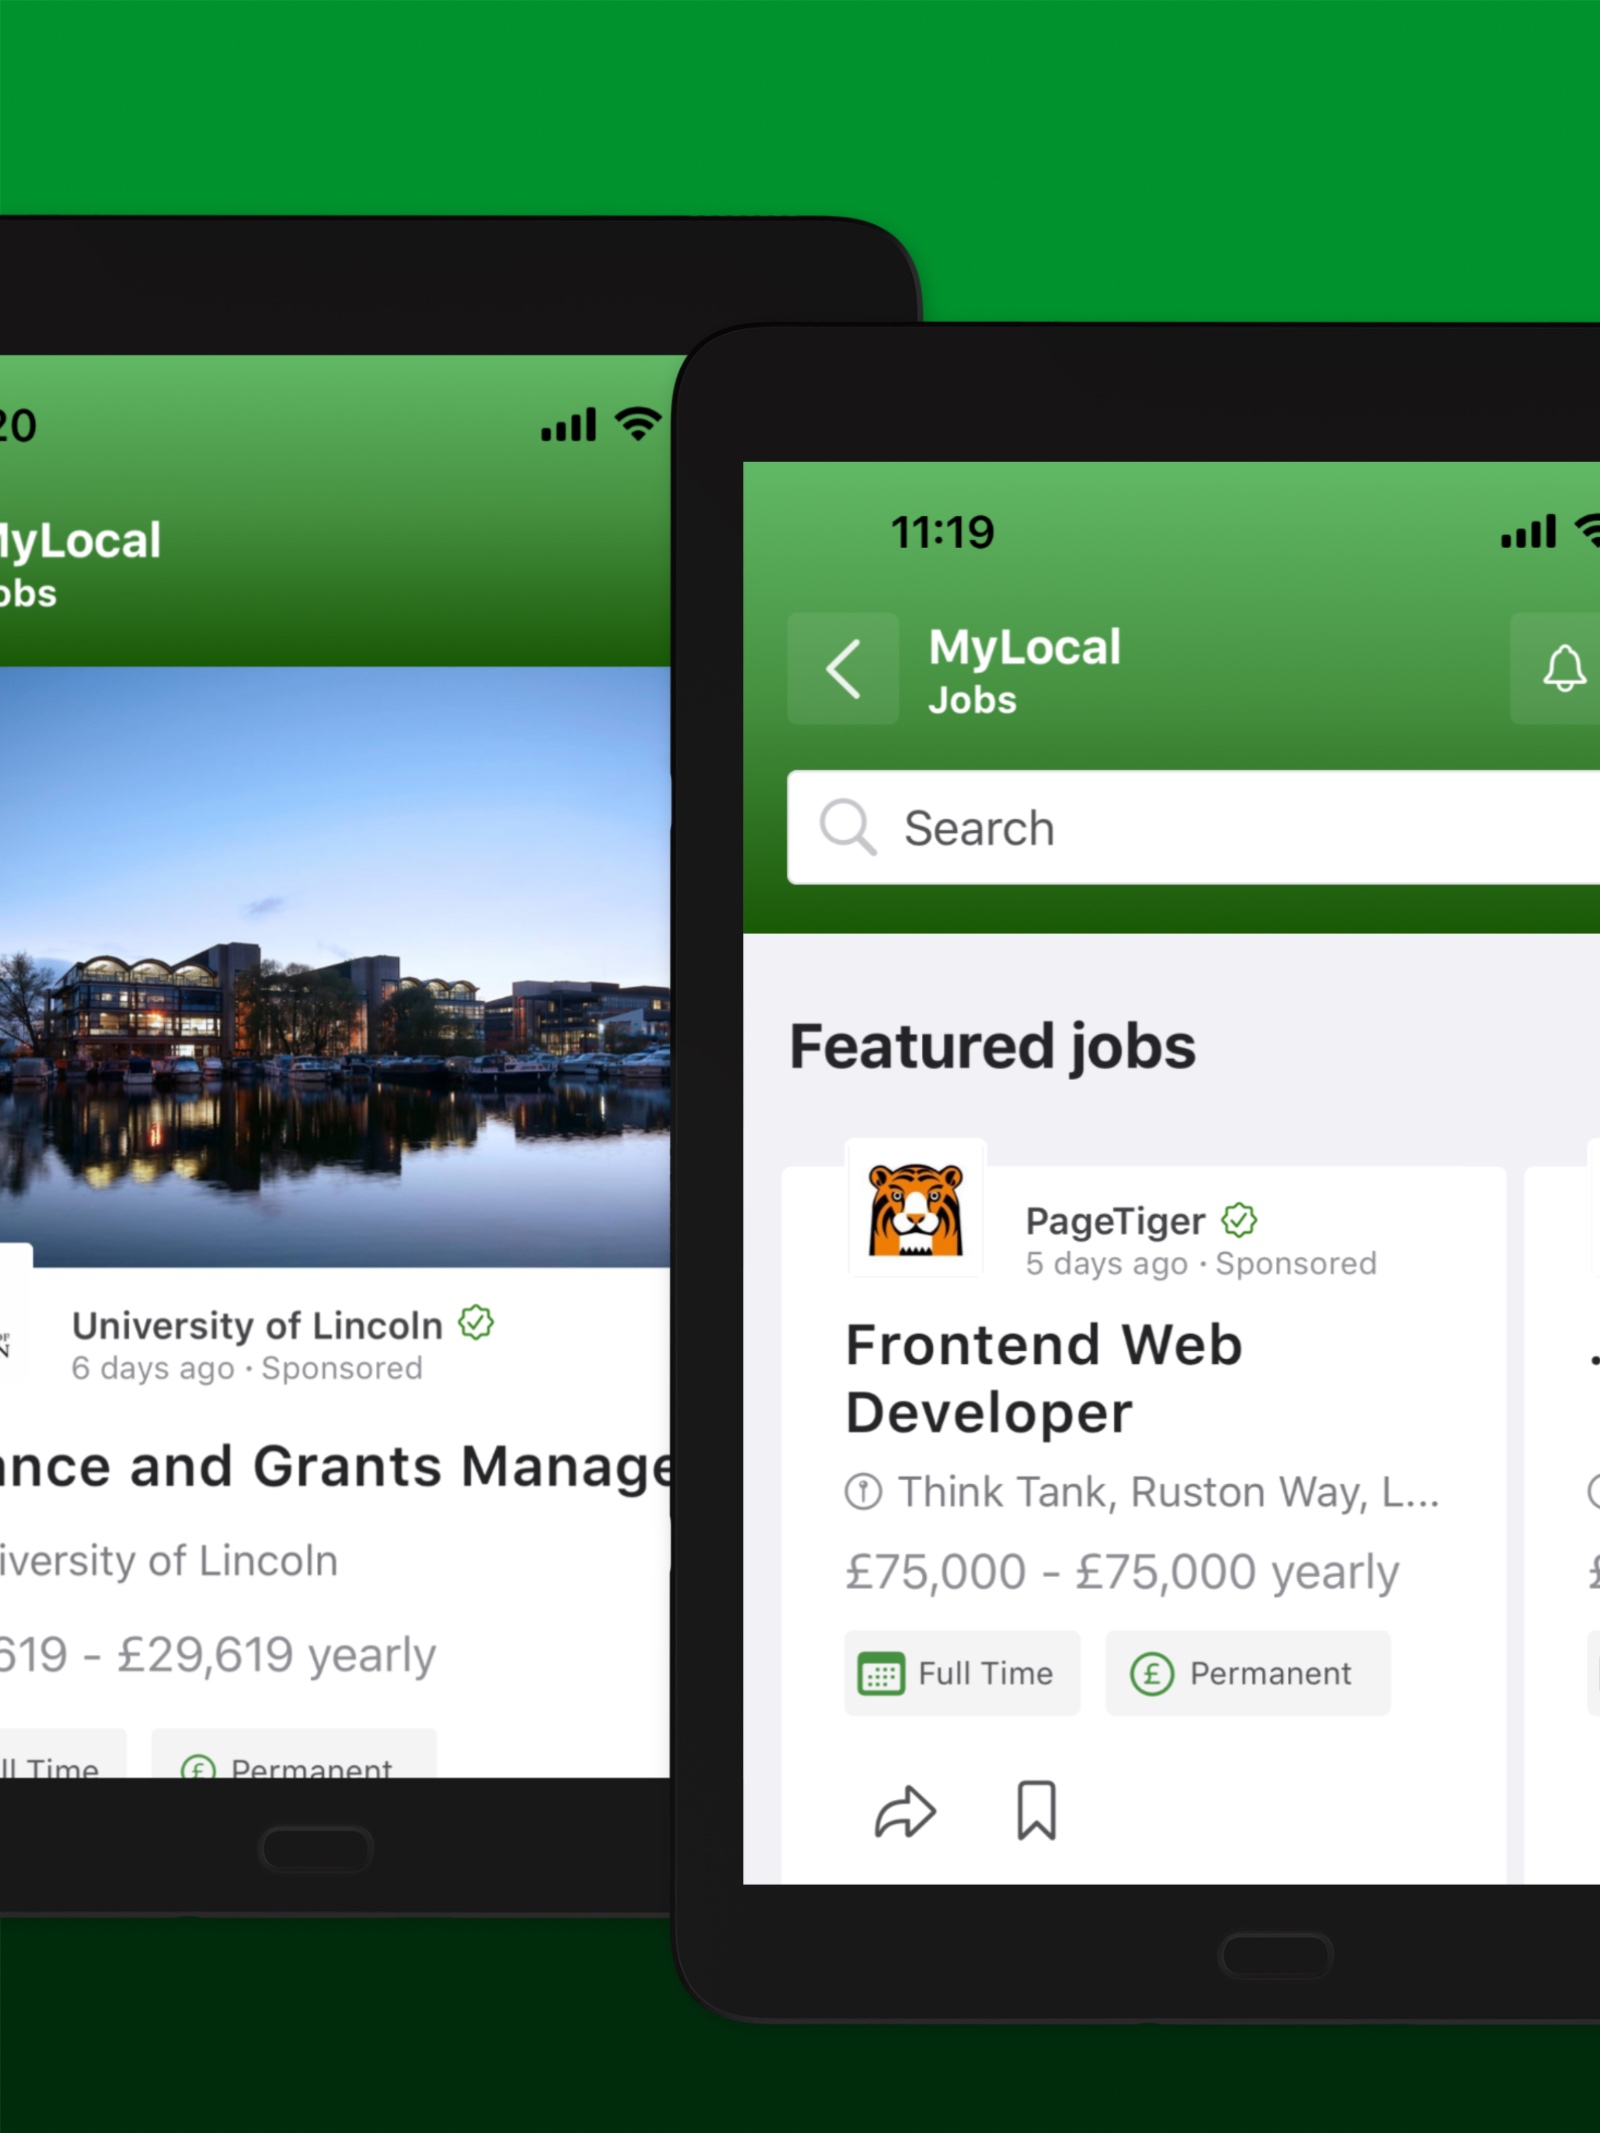1600x2133 pixels.
Task: Tap the home button on the left tablet
Action: (316, 1849)
